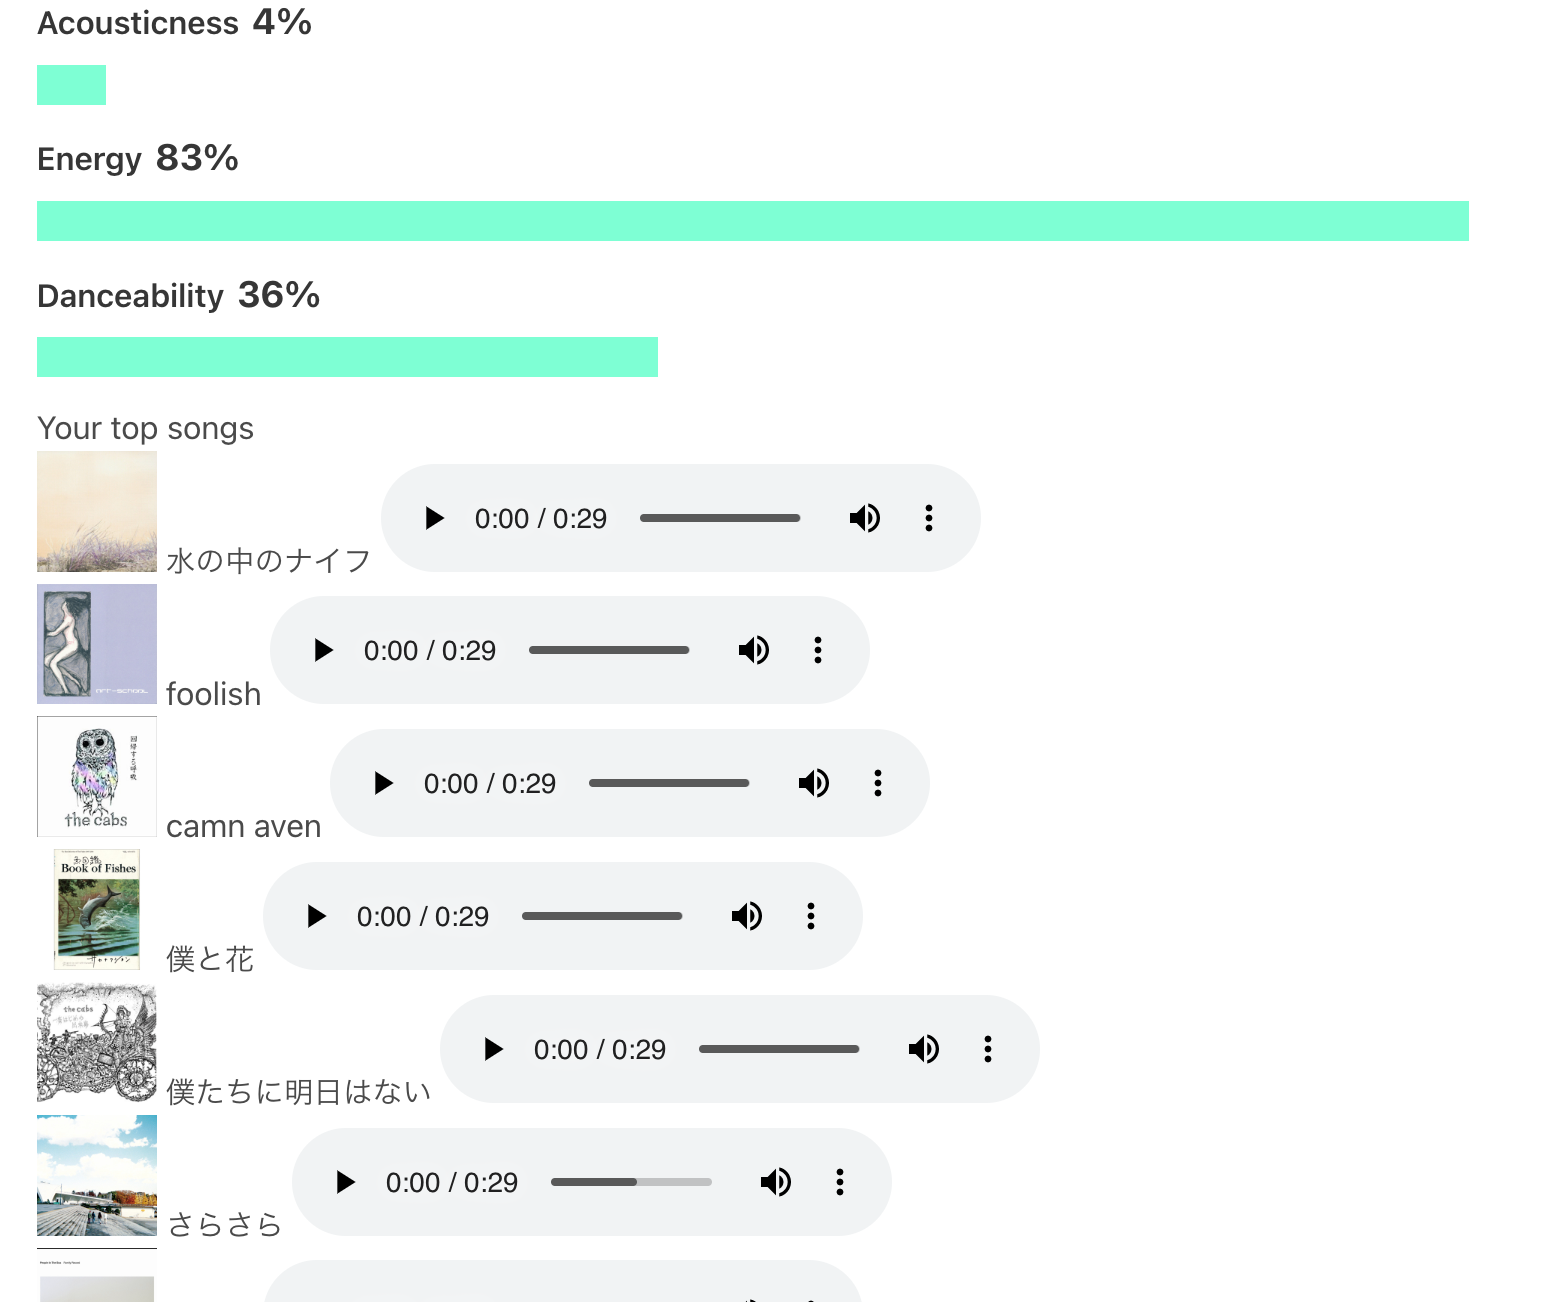The width and height of the screenshot is (1566, 1302).
Task: Mute the foolish audio player
Action: (x=754, y=651)
